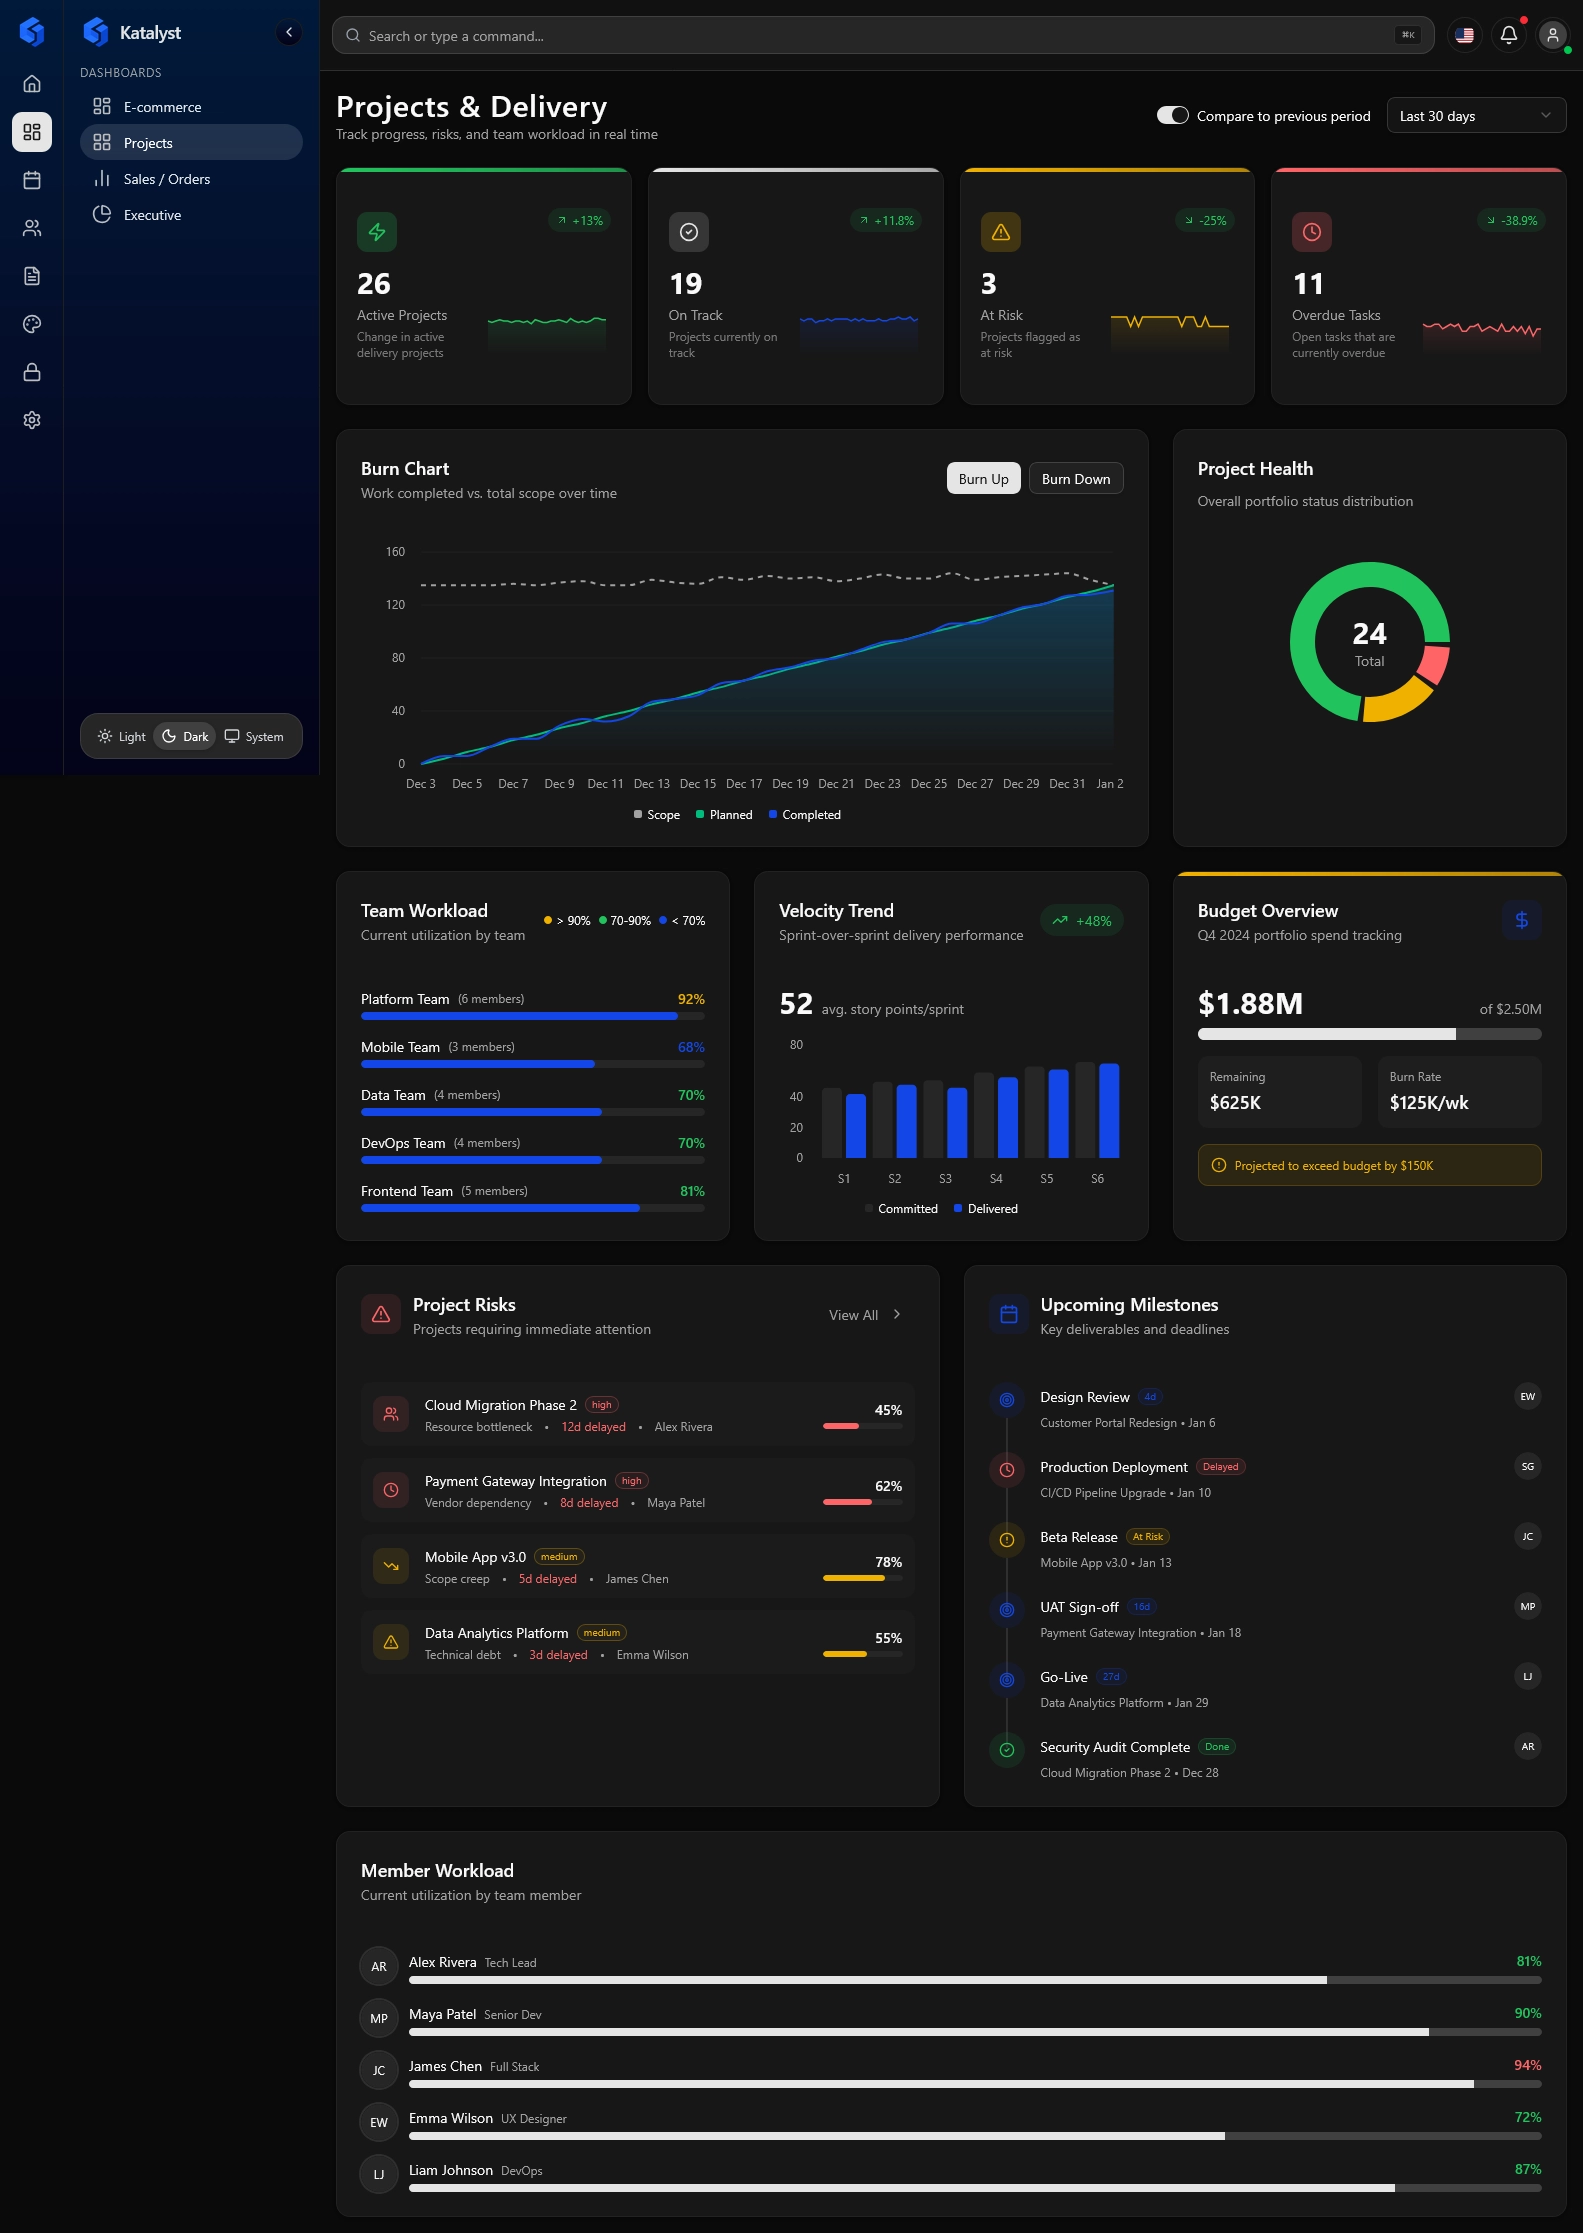Toggle Compare to previous period switch
This screenshot has width=1583, height=2233.
click(1172, 116)
